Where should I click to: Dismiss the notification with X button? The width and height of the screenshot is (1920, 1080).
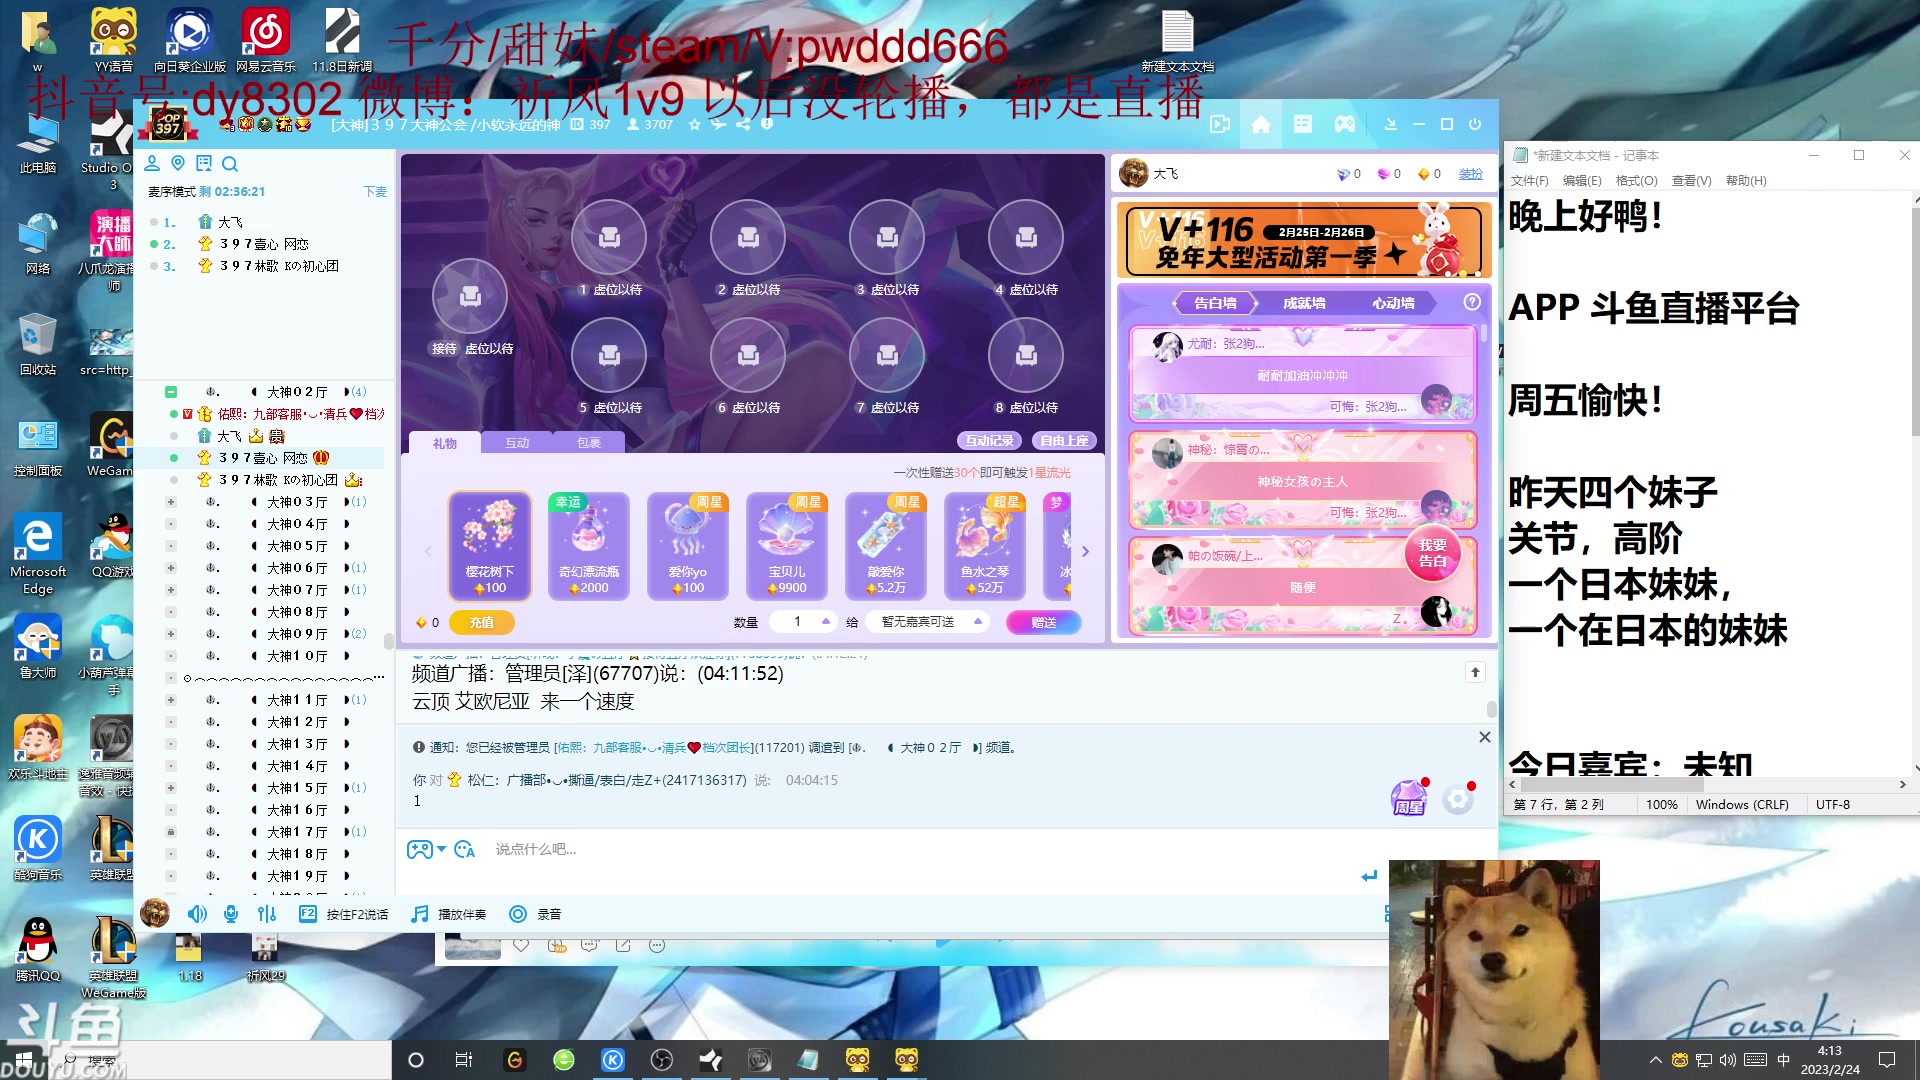[x=1485, y=737]
